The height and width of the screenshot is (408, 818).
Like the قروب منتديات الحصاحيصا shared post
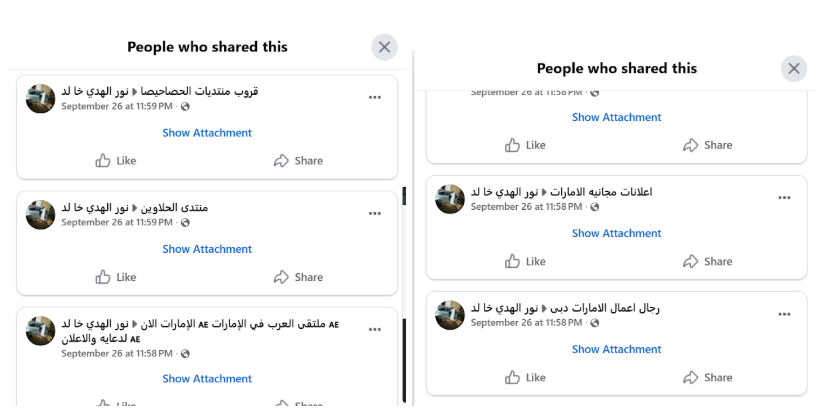(116, 161)
